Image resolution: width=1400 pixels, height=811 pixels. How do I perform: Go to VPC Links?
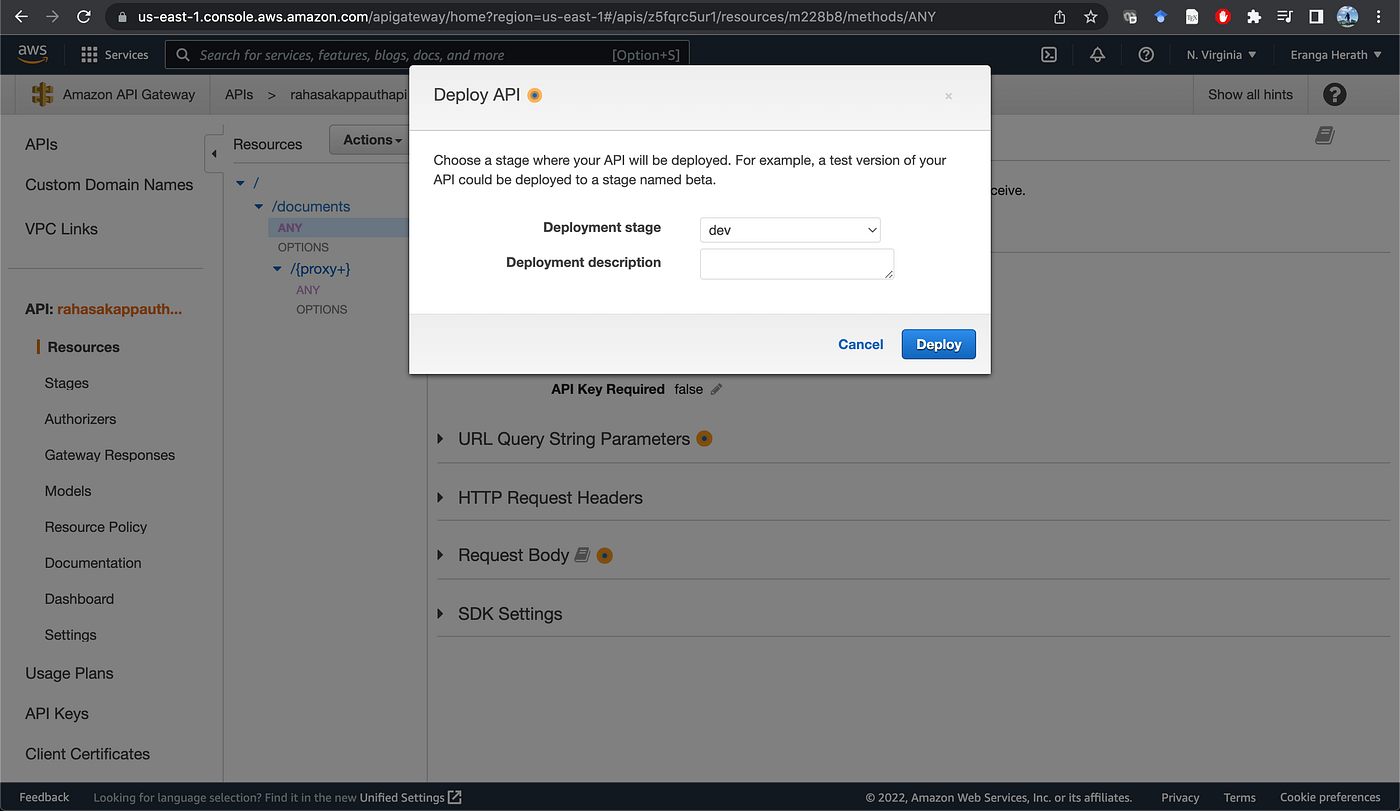(61, 229)
